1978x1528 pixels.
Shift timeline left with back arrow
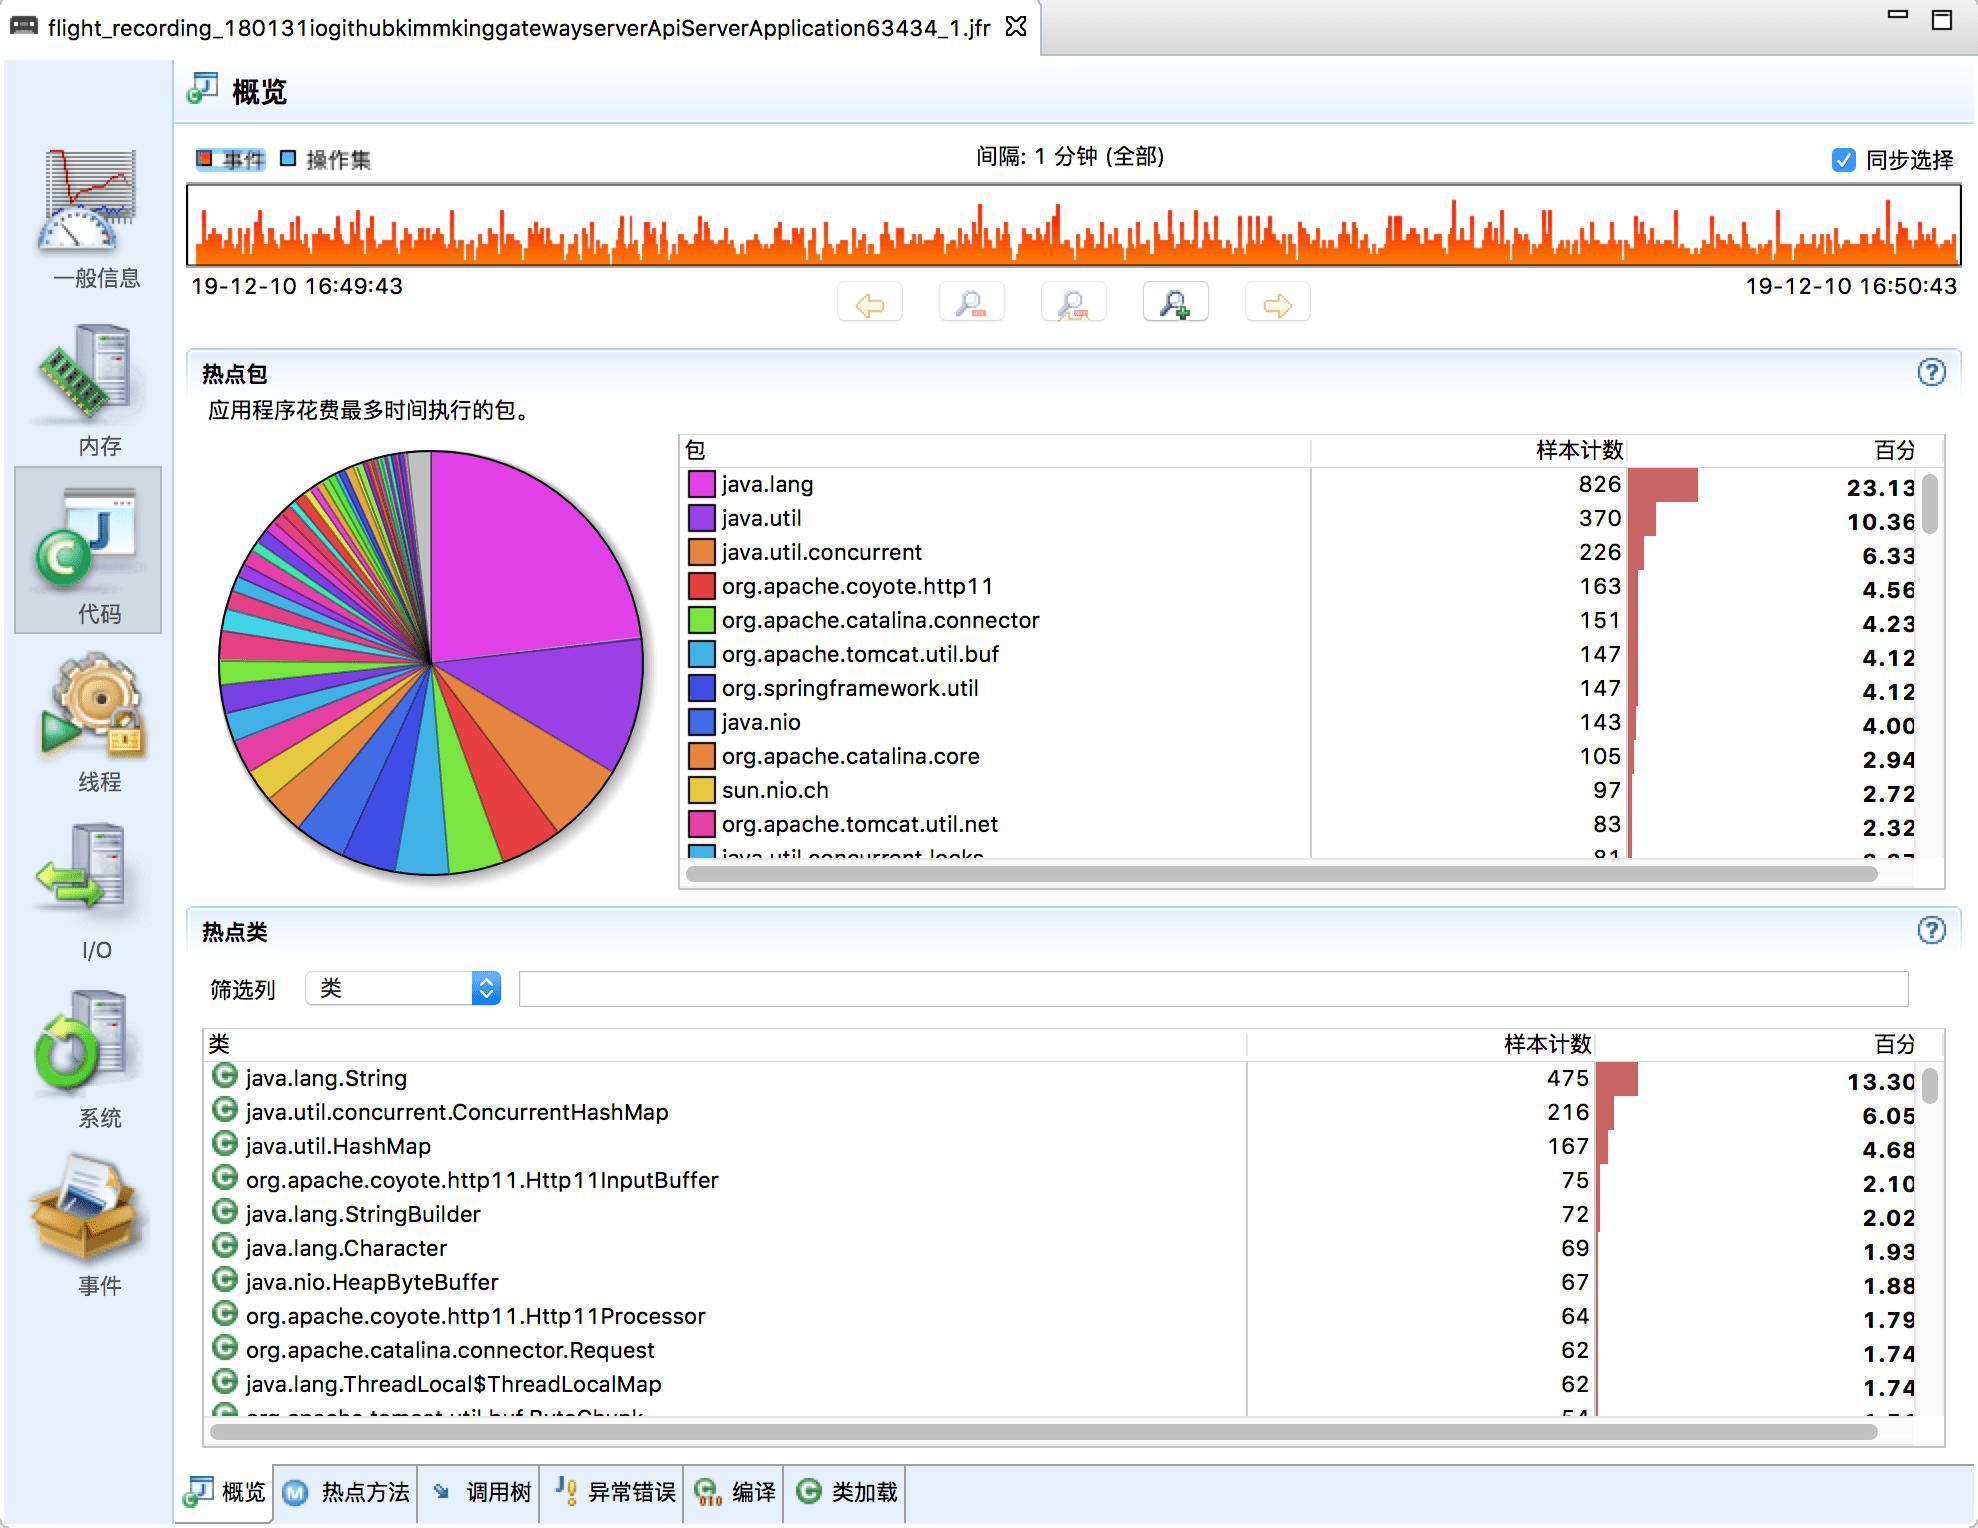(870, 304)
